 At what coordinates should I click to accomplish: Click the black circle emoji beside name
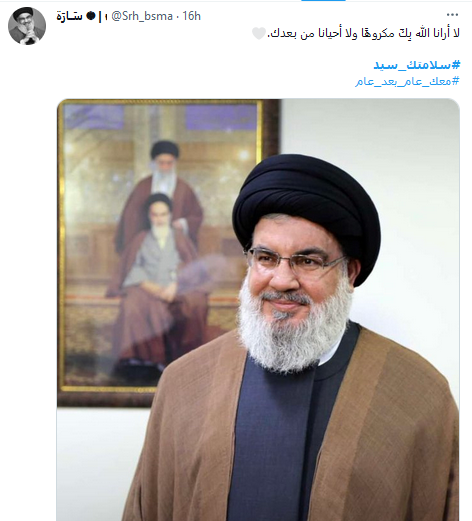click(x=91, y=16)
